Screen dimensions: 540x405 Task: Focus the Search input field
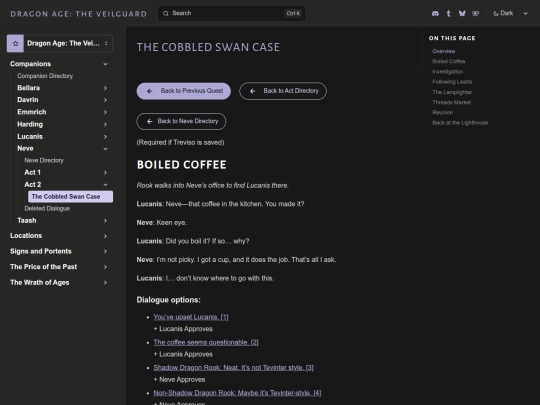pos(231,13)
